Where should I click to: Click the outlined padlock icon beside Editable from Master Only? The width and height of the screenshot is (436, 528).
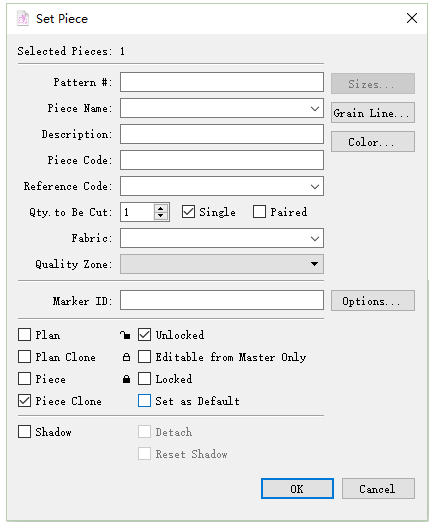[x=126, y=357]
